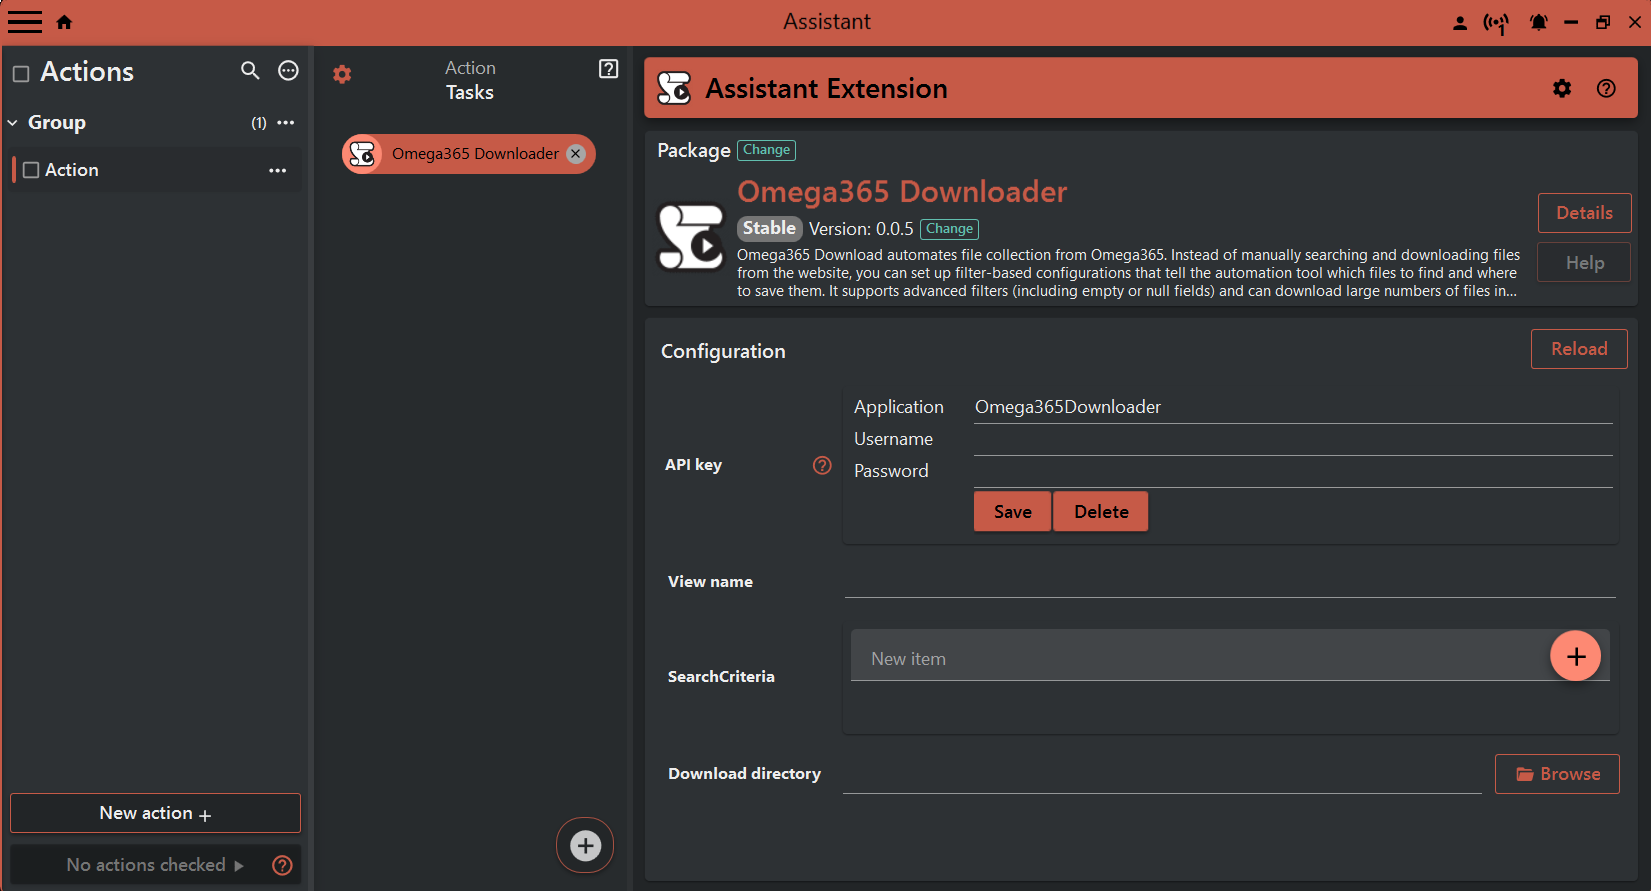Click the Reload configuration button
This screenshot has width=1651, height=891.
[1578, 349]
